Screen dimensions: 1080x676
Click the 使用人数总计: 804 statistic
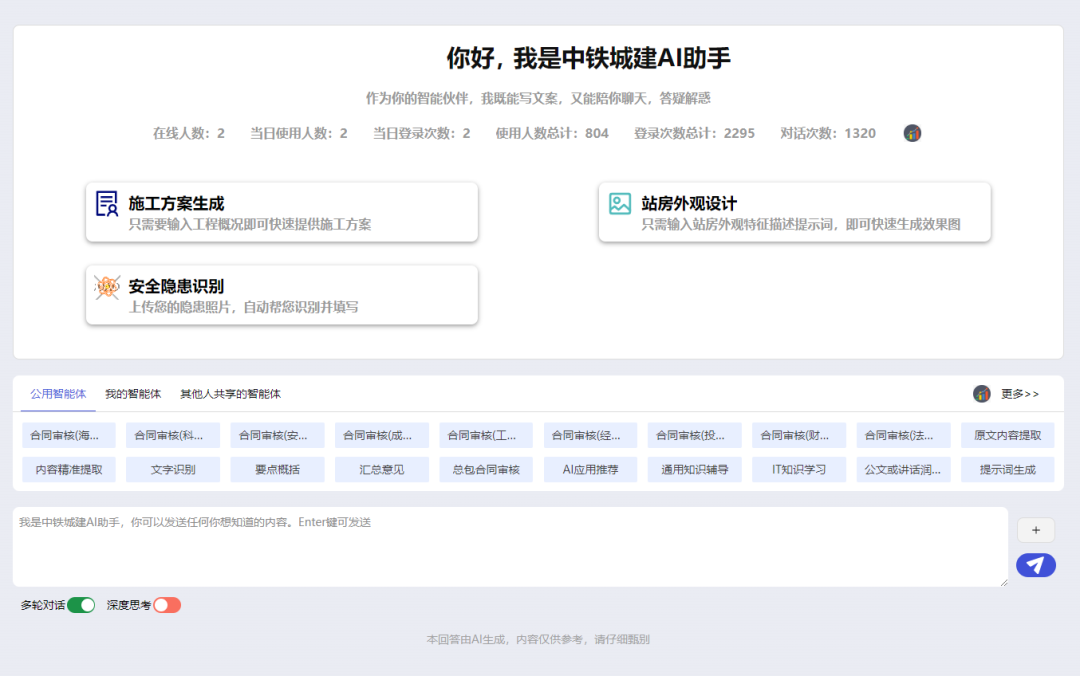552,133
